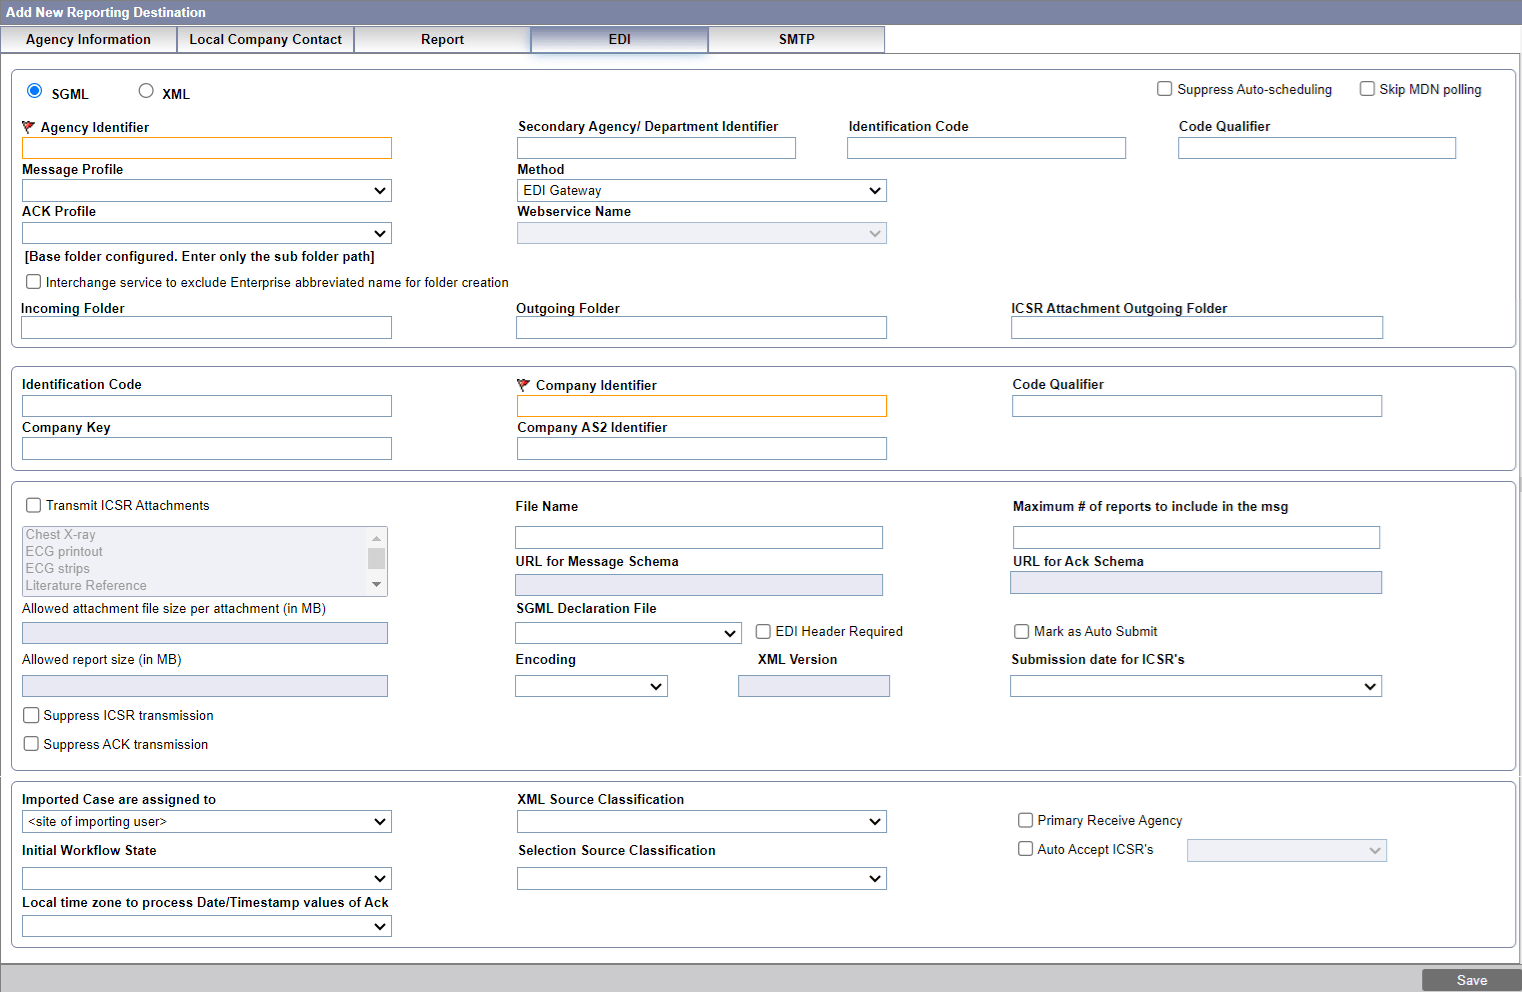1522x992 pixels.
Task: Enable Suppress ICSR transmission
Action: 31,715
